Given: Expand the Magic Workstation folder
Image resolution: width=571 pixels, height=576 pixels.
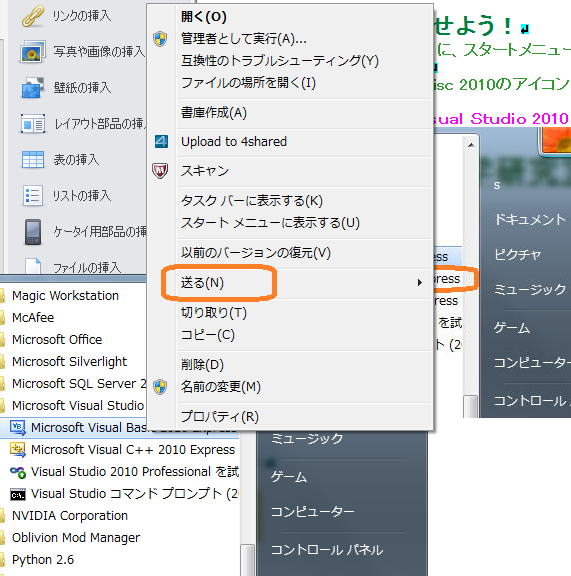Looking at the screenshot, I should pyautogui.click(x=65, y=295).
